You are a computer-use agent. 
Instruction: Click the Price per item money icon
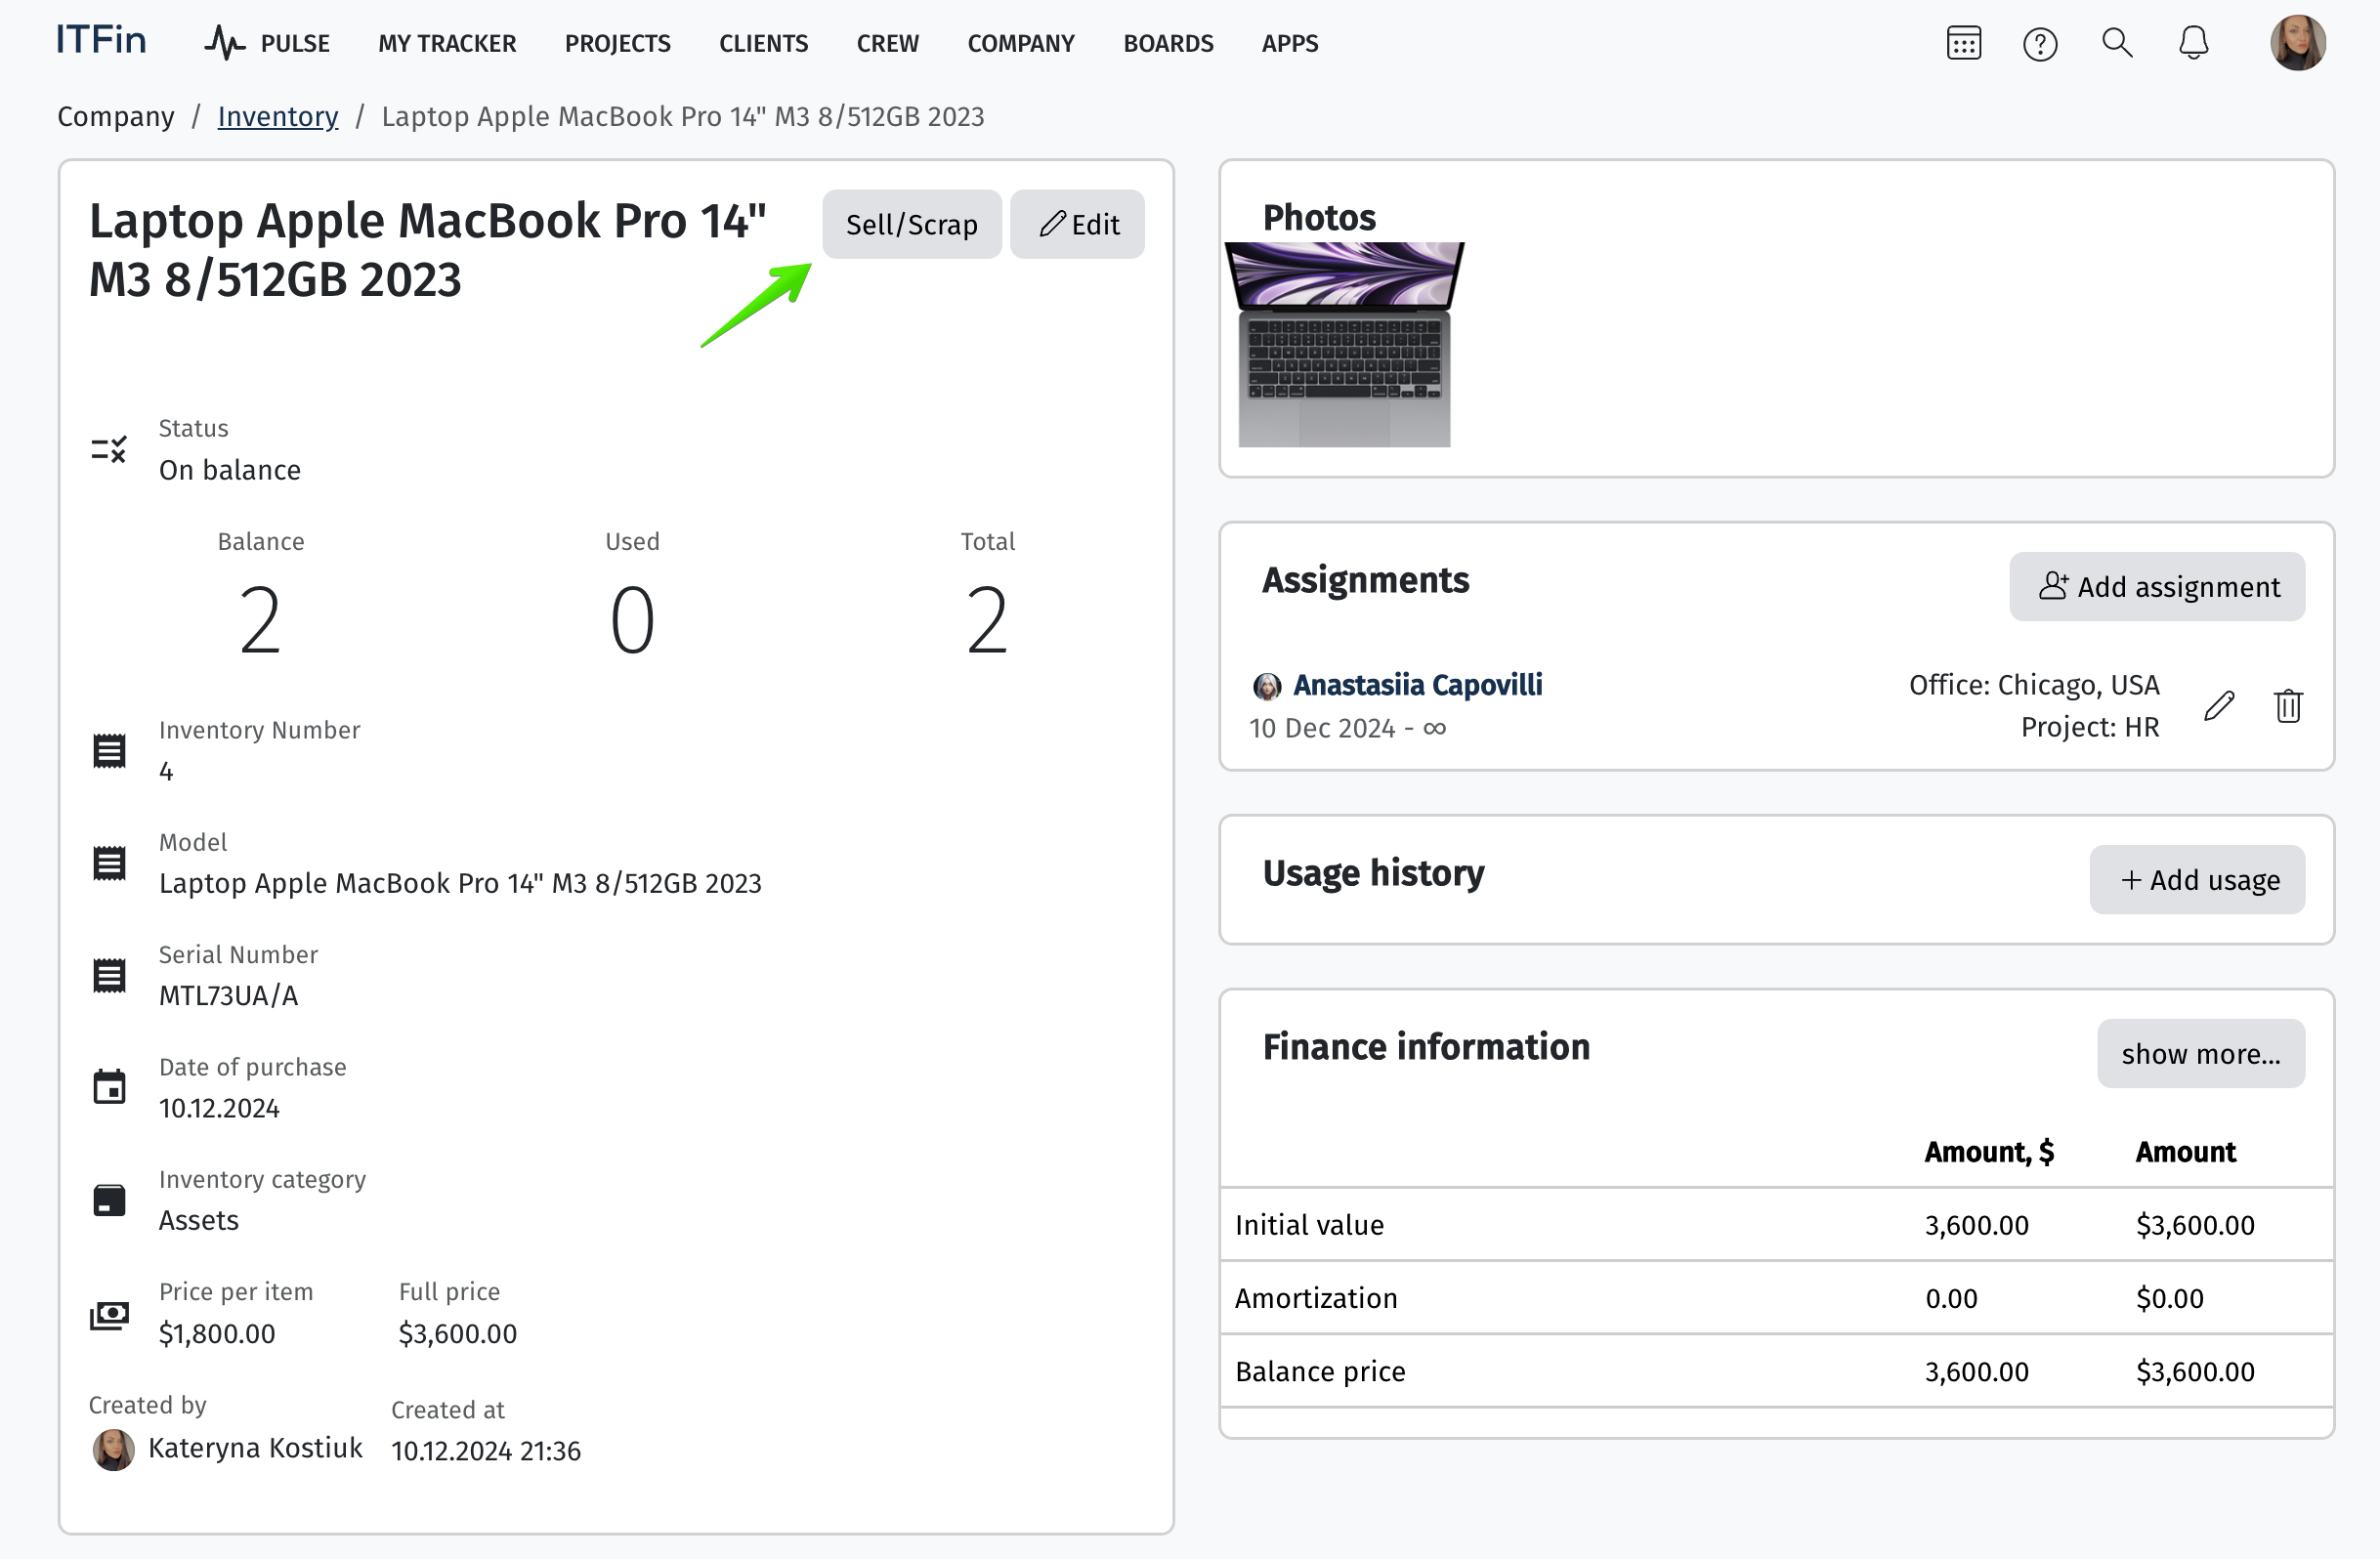click(109, 1314)
